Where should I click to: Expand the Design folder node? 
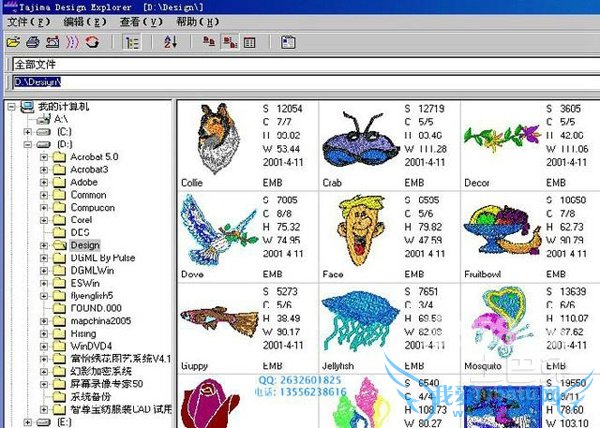coord(44,246)
